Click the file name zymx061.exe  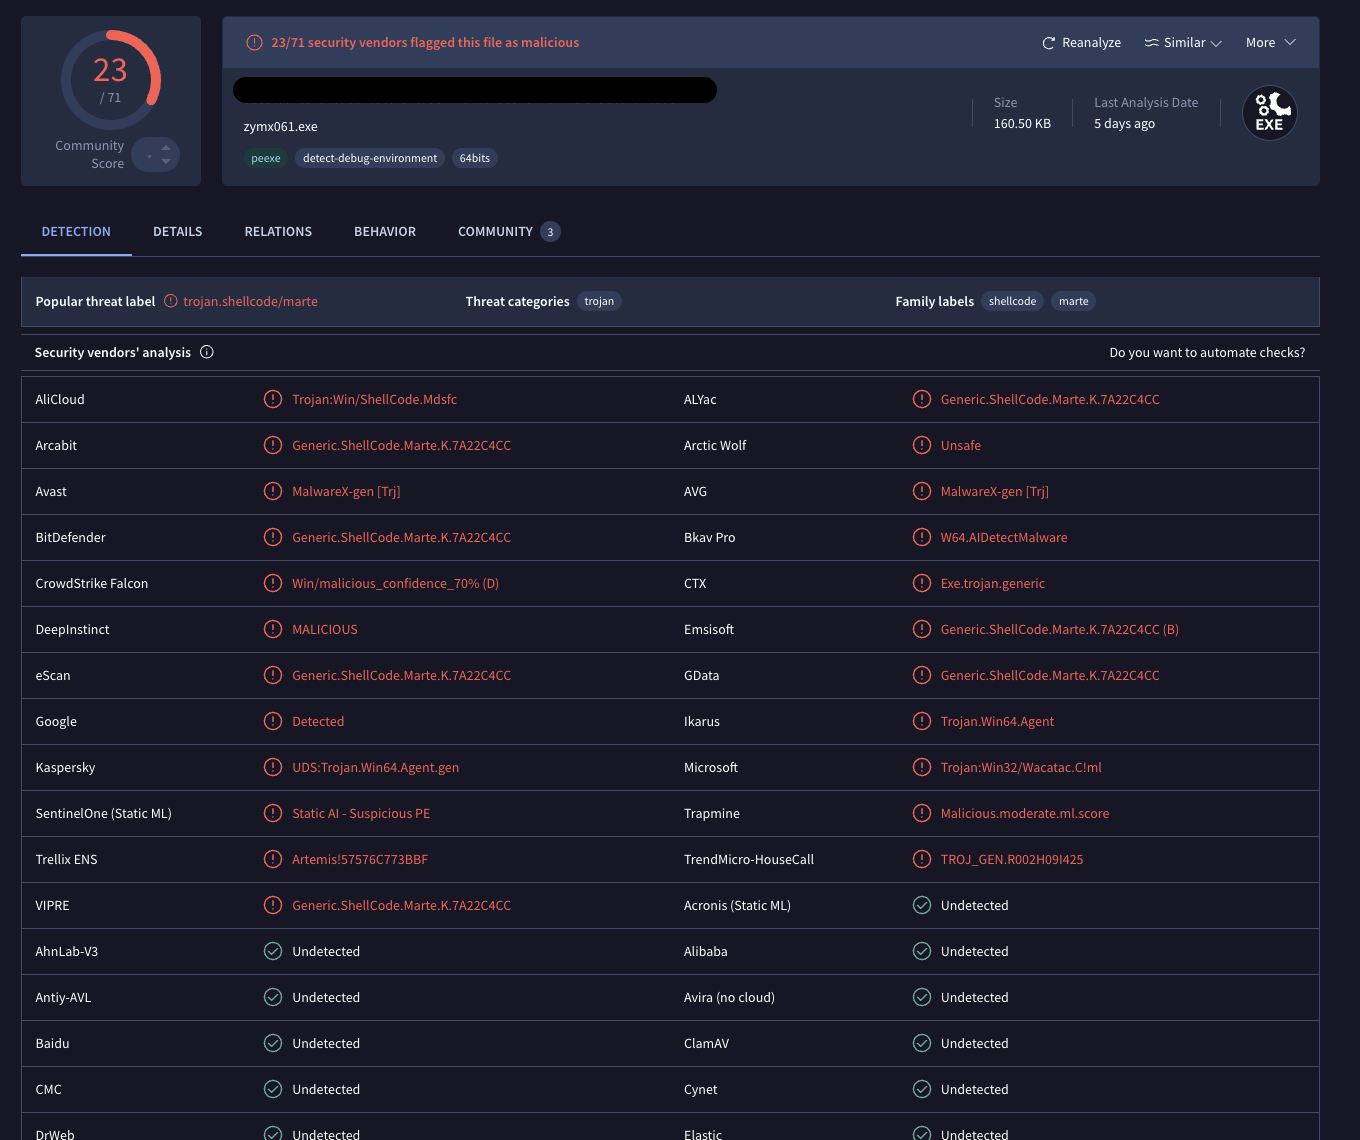(x=281, y=127)
